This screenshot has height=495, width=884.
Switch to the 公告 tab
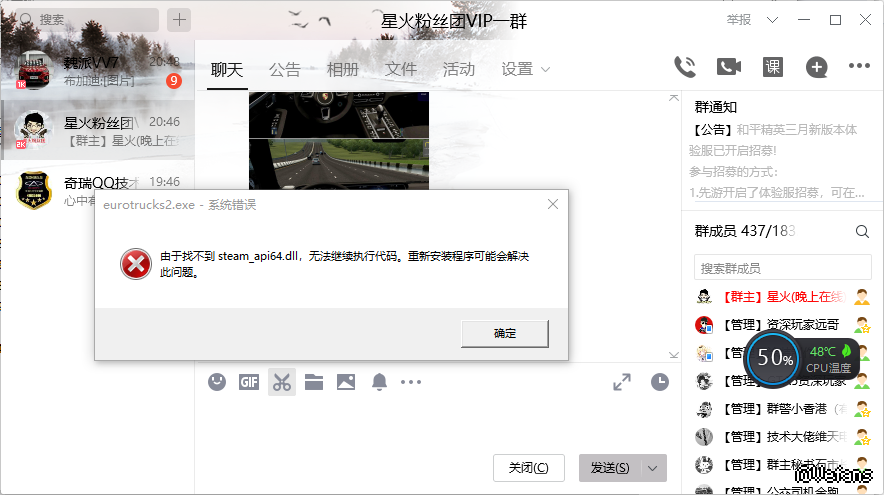pos(285,70)
